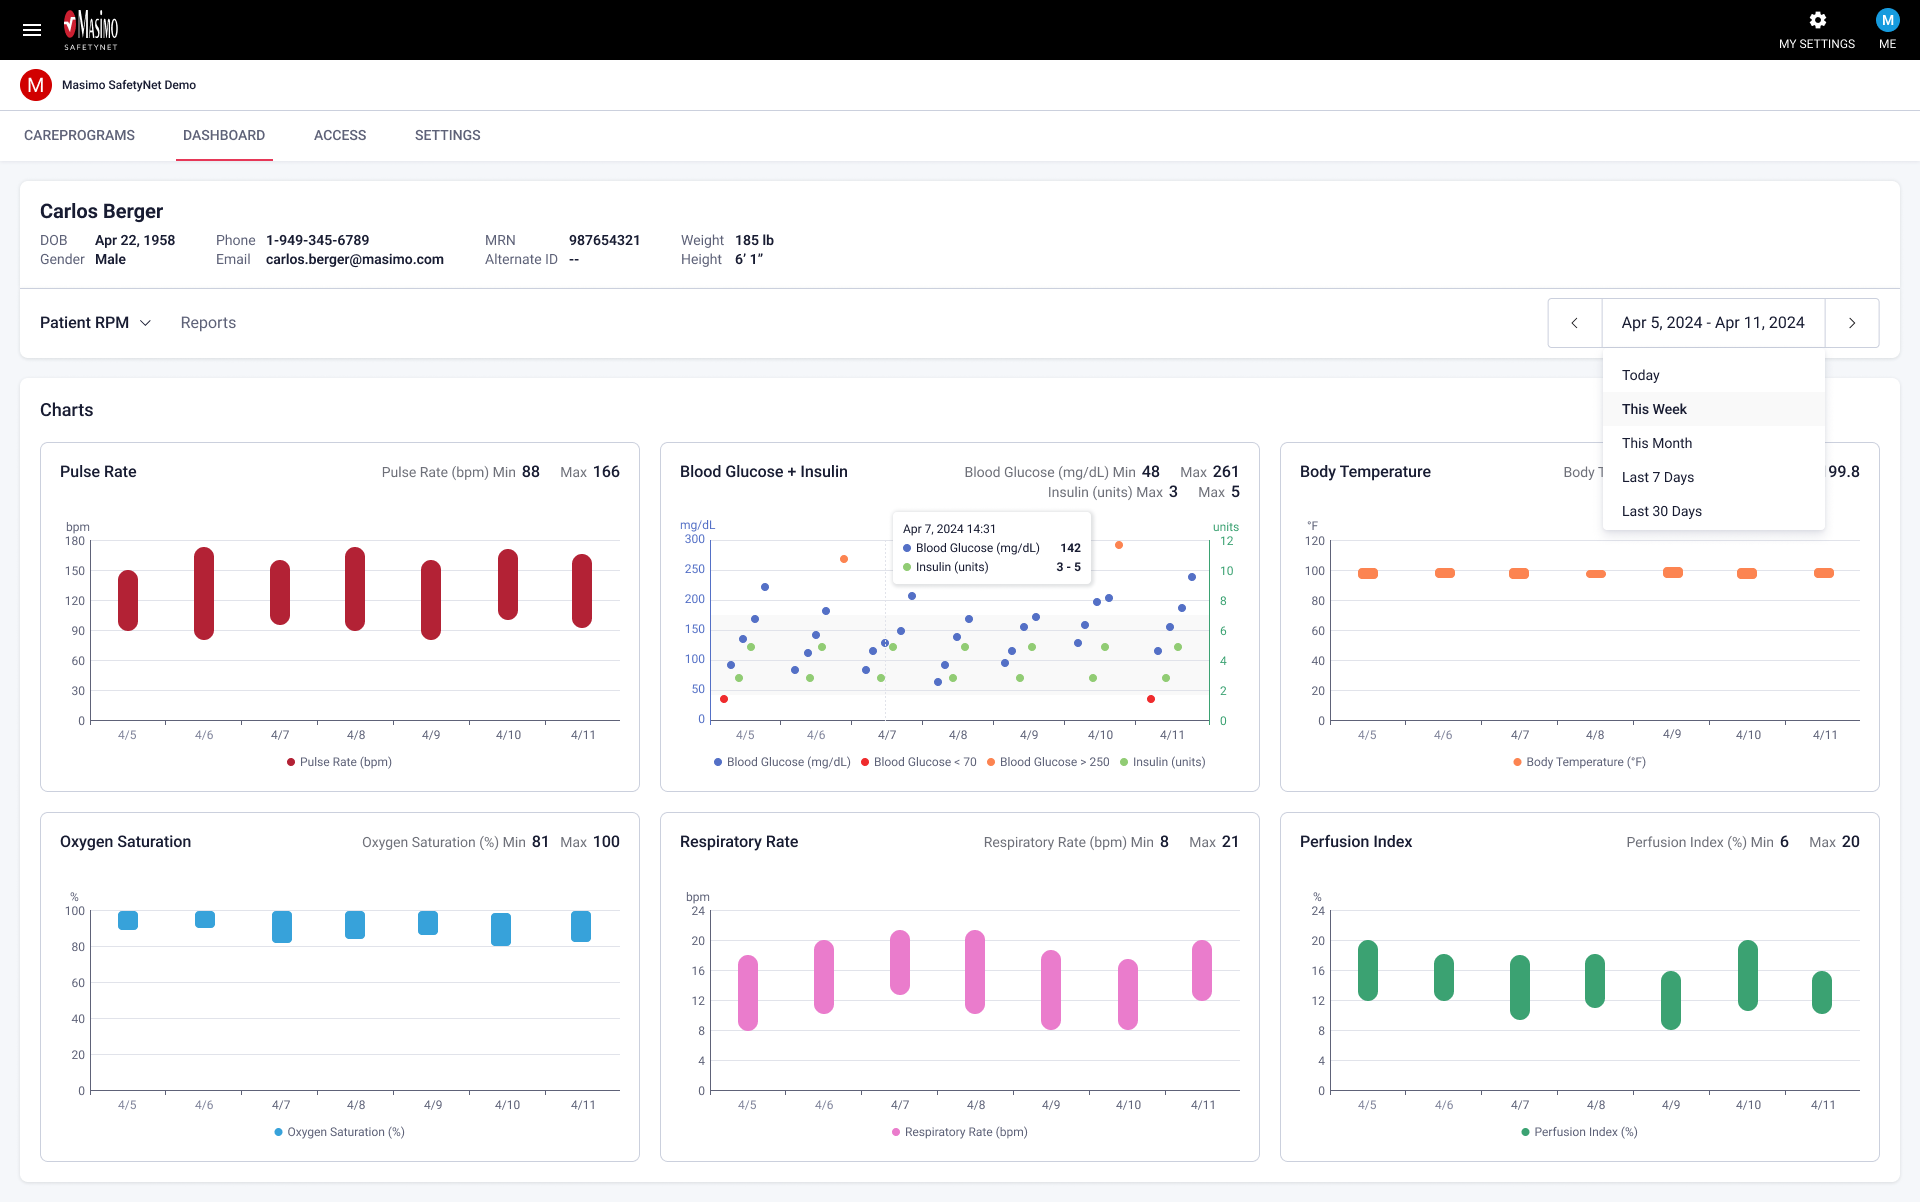Screen dimensions: 1920x1202
Task: Click the ME profile avatar
Action: 1887,21
